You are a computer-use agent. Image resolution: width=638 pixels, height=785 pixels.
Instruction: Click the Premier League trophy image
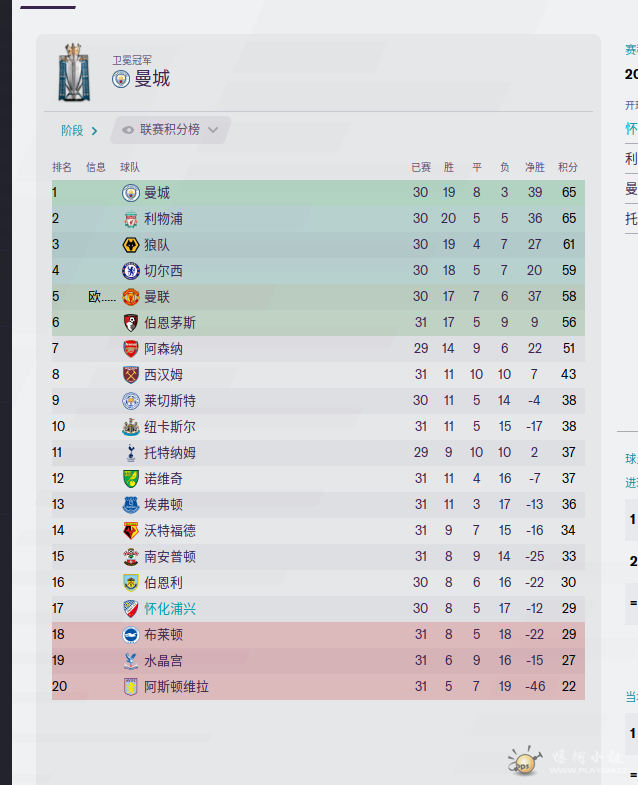coord(74,72)
